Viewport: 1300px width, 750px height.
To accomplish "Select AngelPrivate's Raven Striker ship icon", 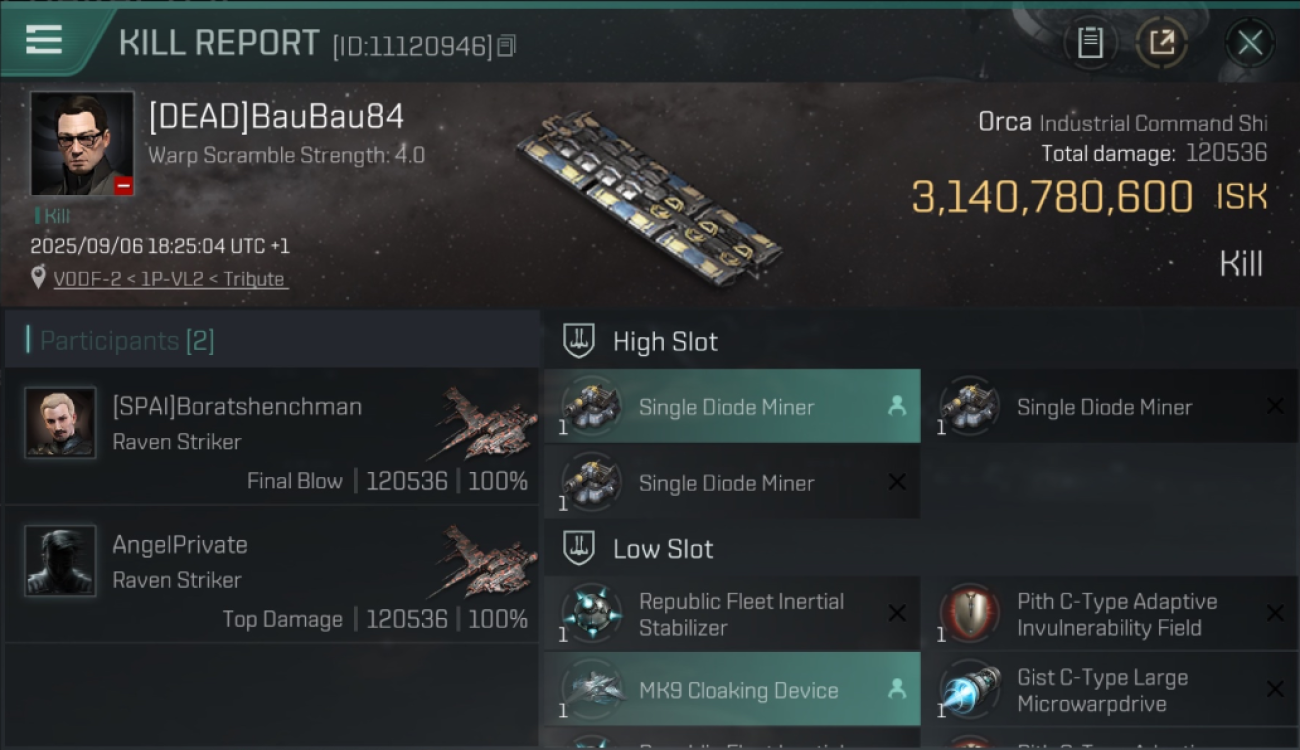I will click(485, 561).
